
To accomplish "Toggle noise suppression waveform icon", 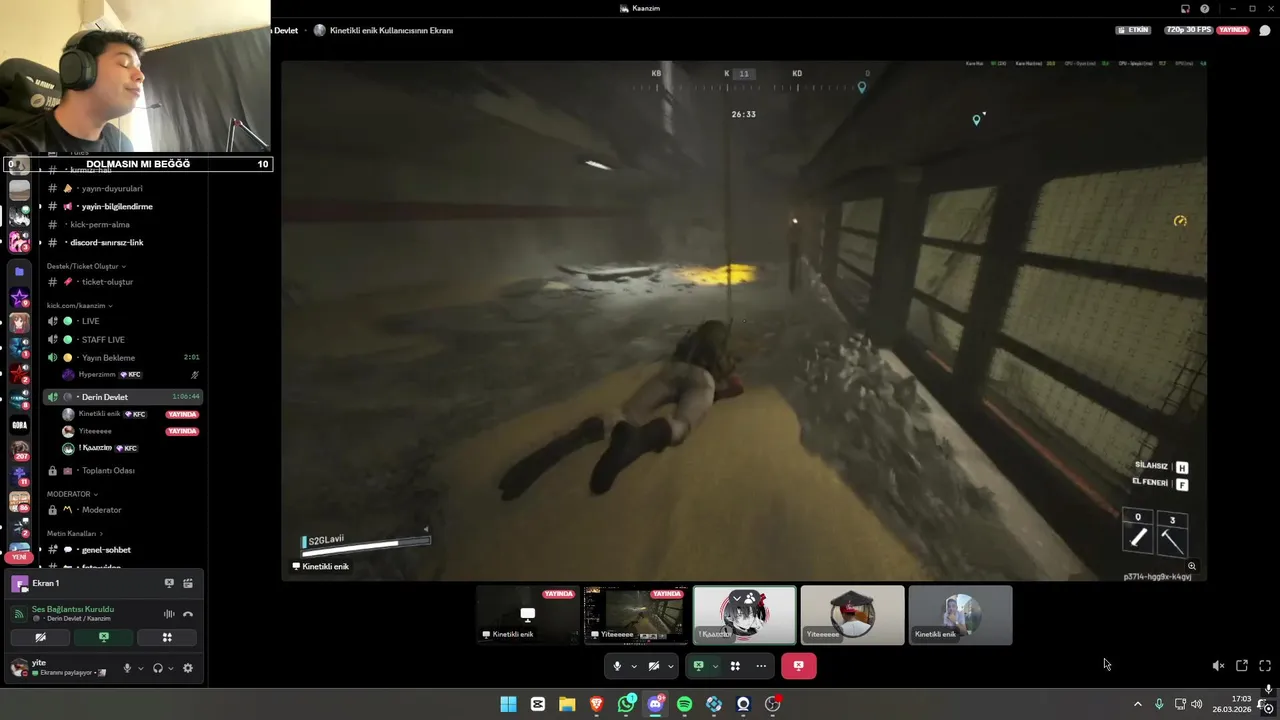I will tap(169, 614).
